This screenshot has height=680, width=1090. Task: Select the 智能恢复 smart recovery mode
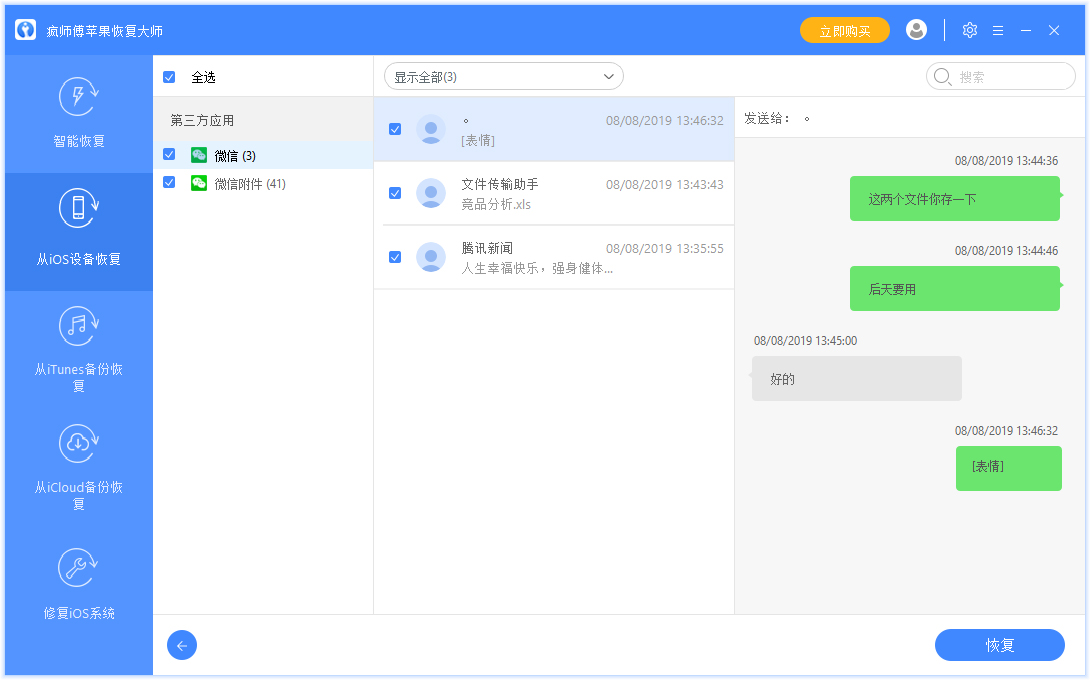[x=78, y=115]
